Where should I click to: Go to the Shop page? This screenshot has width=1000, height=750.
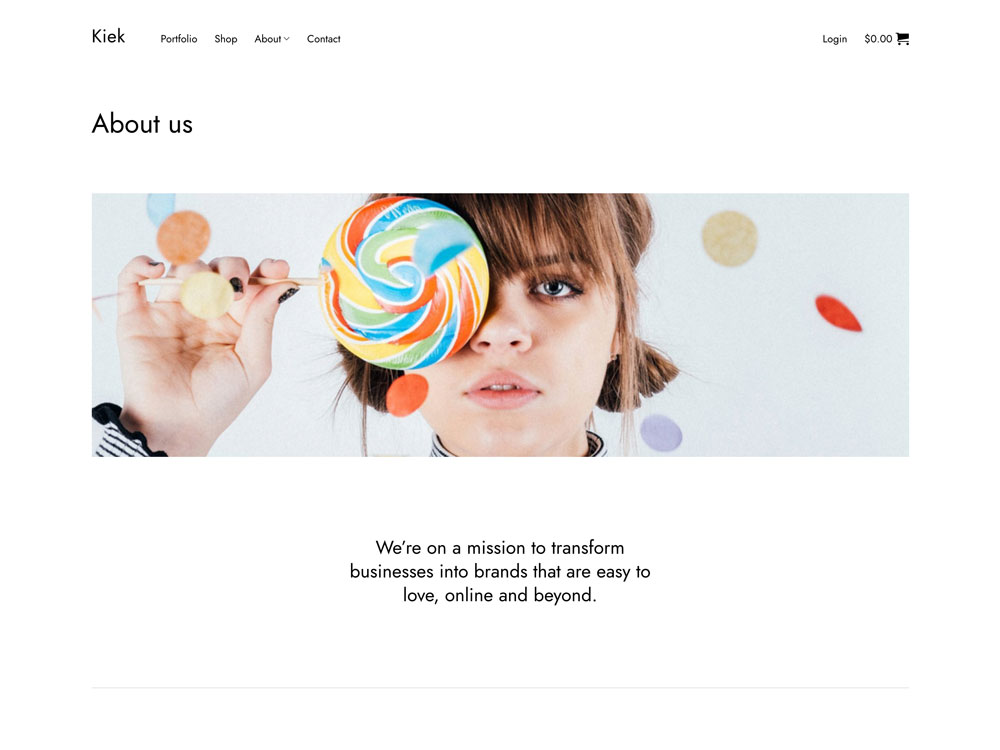[x=226, y=39]
